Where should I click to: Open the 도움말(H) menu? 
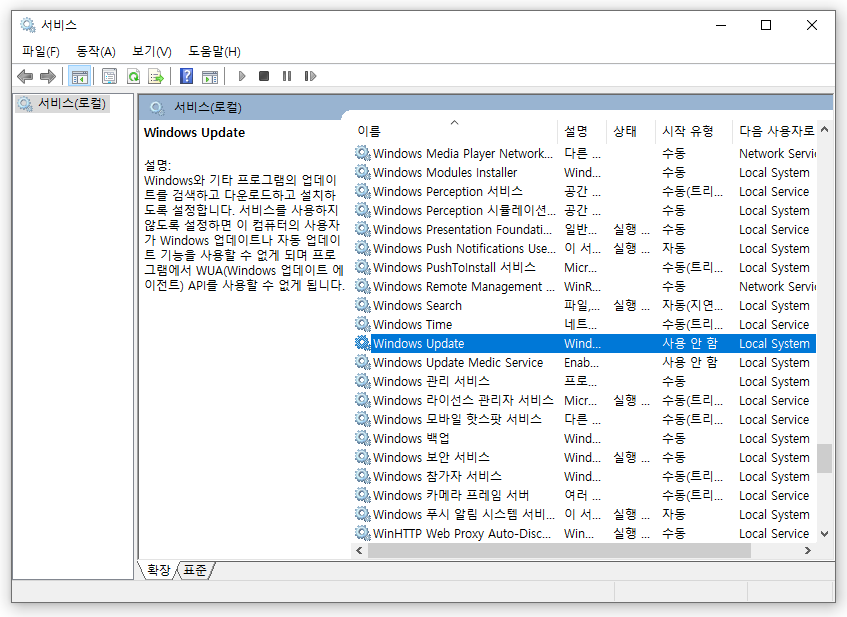click(214, 51)
